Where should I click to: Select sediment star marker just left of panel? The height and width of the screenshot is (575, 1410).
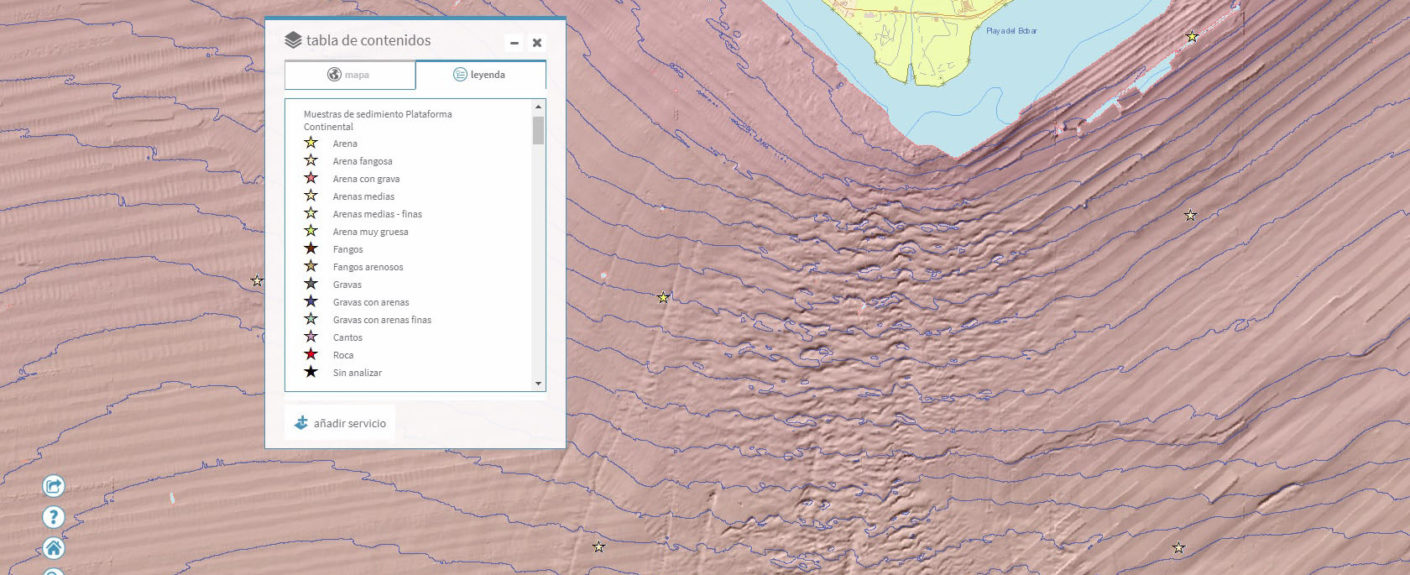pyautogui.click(x=257, y=281)
